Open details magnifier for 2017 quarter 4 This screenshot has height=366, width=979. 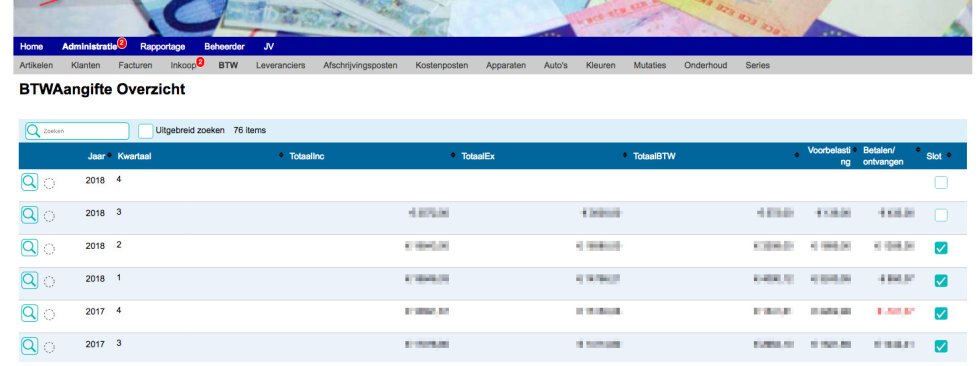(29, 313)
